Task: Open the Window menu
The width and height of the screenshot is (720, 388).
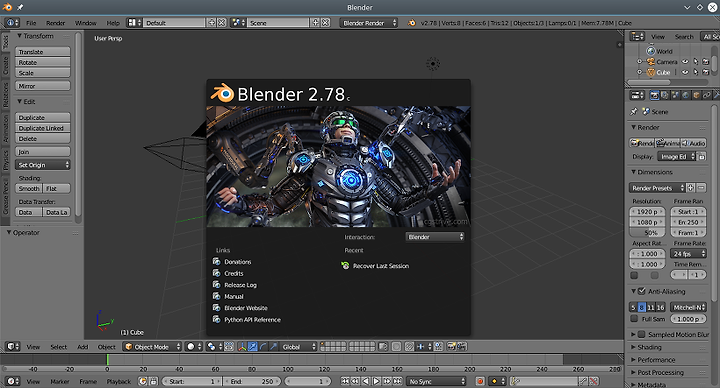Action: (85, 23)
